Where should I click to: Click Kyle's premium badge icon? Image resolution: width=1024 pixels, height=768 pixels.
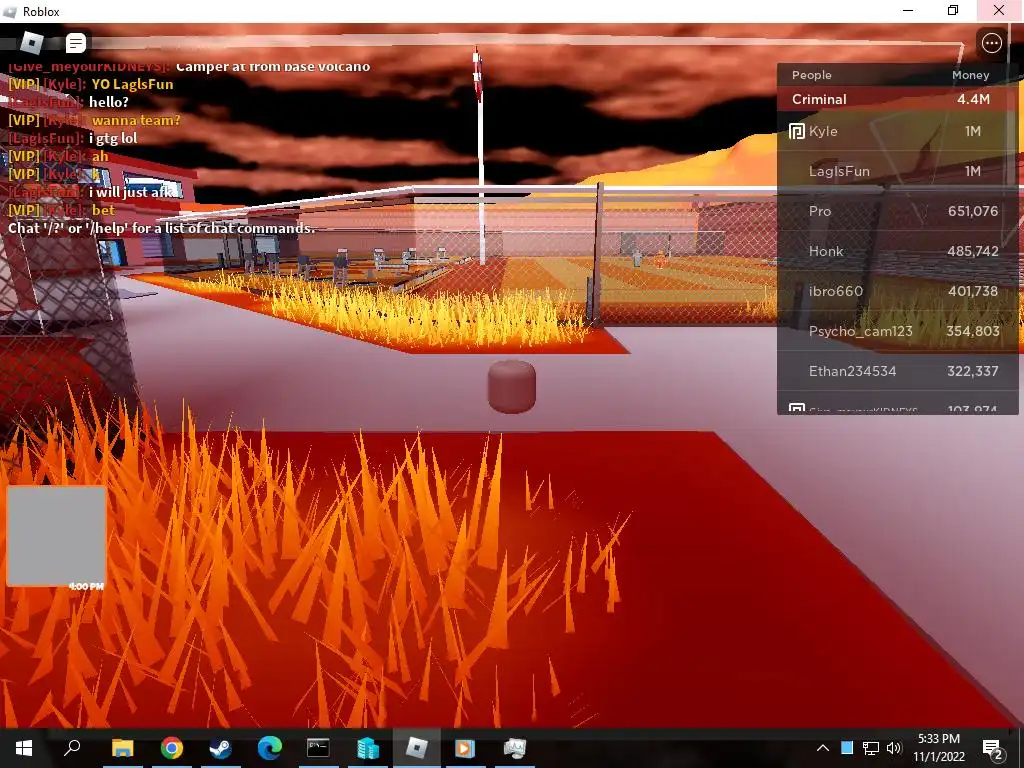pyautogui.click(x=797, y=131)
